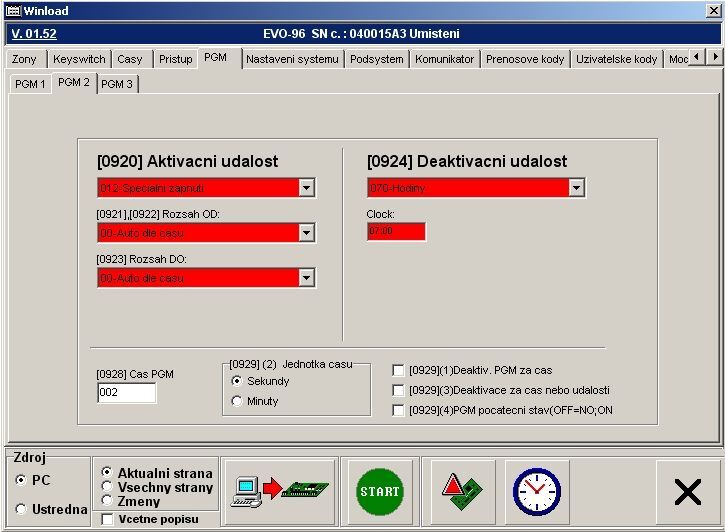Expand the Deaktivacni udalost dropdown
Image resolution: width=725 pixels, height=532 pixels.
[576, 188]
